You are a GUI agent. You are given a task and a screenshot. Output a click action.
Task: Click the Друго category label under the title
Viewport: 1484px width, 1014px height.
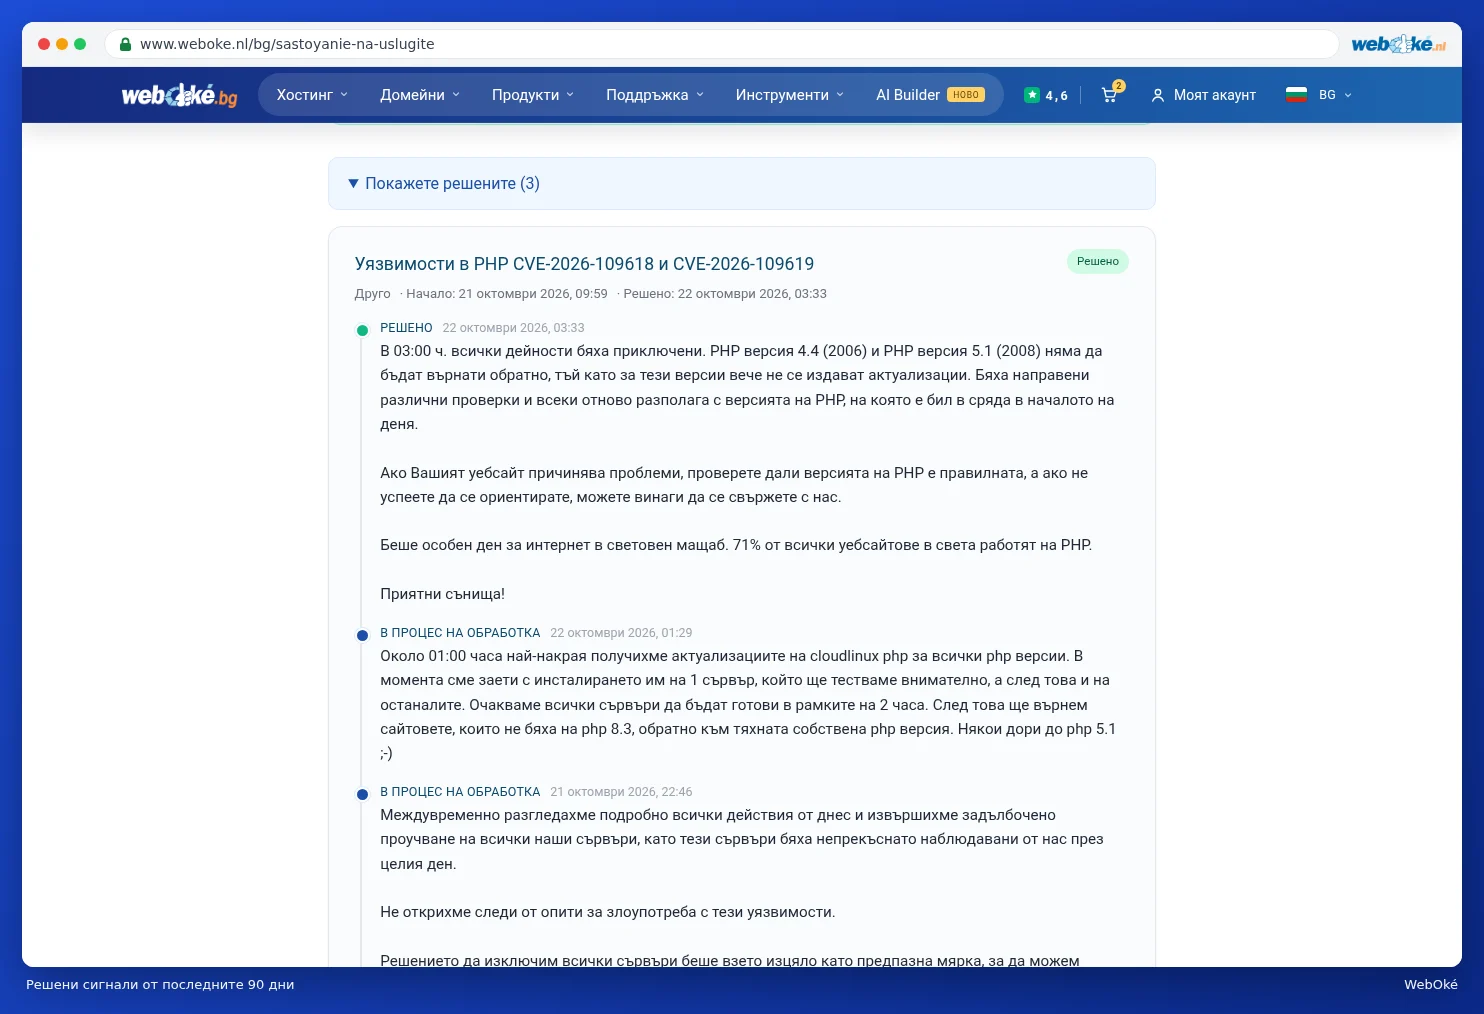[x=372, y=294]
